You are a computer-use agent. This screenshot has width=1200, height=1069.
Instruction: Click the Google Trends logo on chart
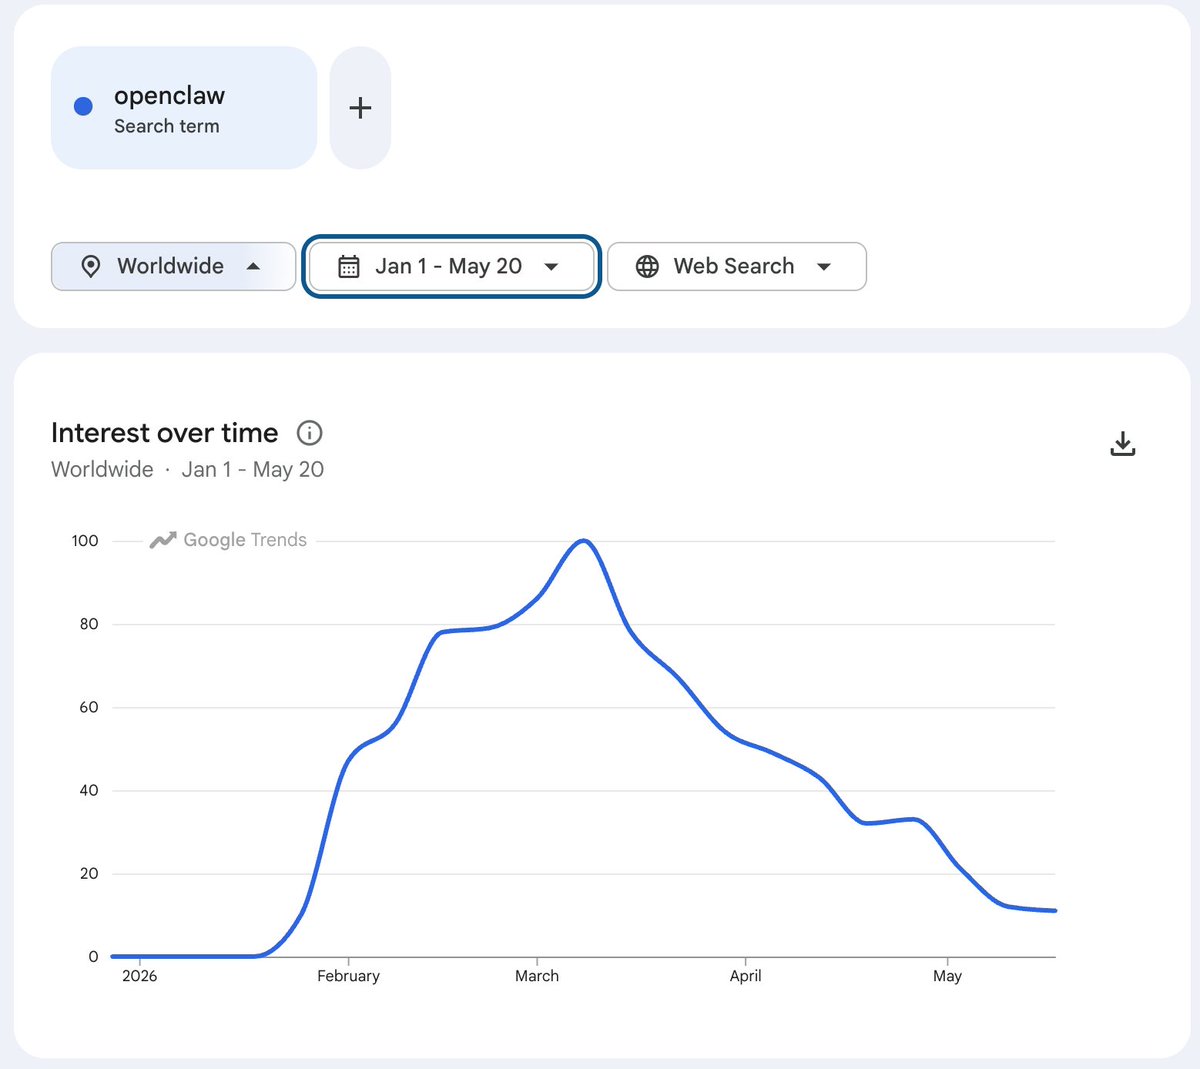click(229, 540)
